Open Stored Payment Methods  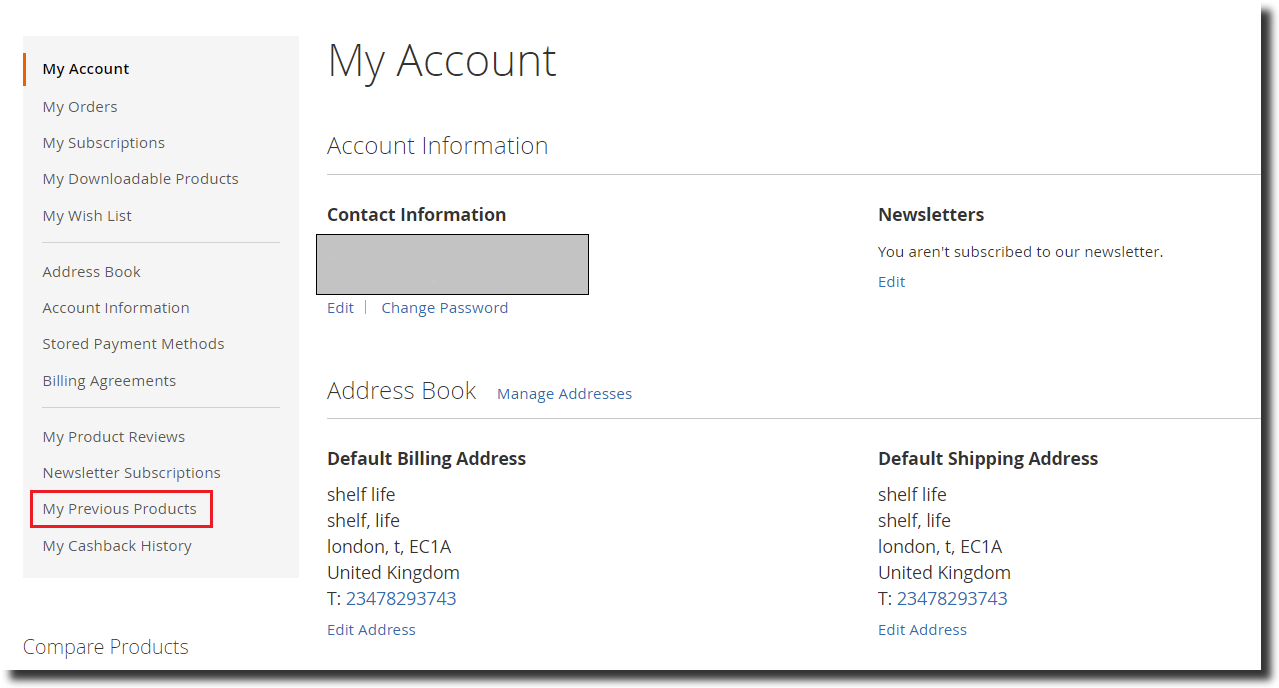(x=133, y=344)
